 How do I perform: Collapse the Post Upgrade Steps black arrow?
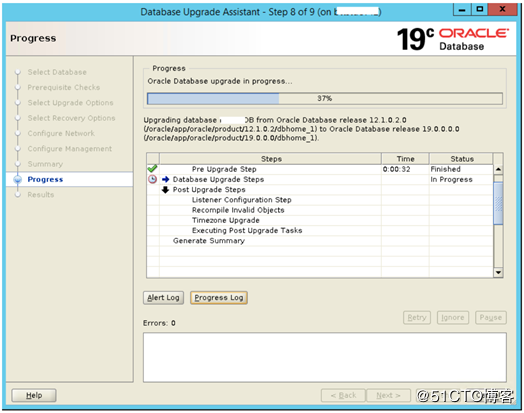[165, 190]
